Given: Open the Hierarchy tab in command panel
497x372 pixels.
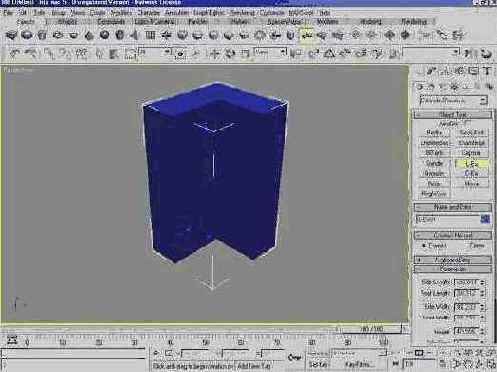Looking at the screenshot, I should pos(445,71).
